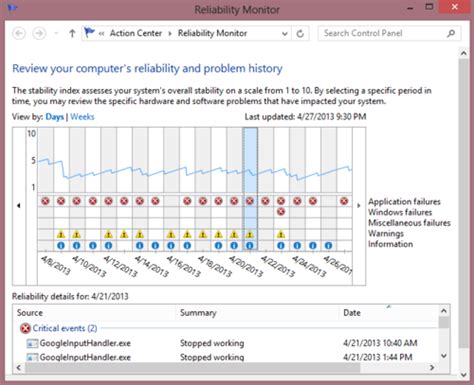Select the warning icon for 4/20/2013
Viewport: 474px width, 385px height.
tap(234, 234)
